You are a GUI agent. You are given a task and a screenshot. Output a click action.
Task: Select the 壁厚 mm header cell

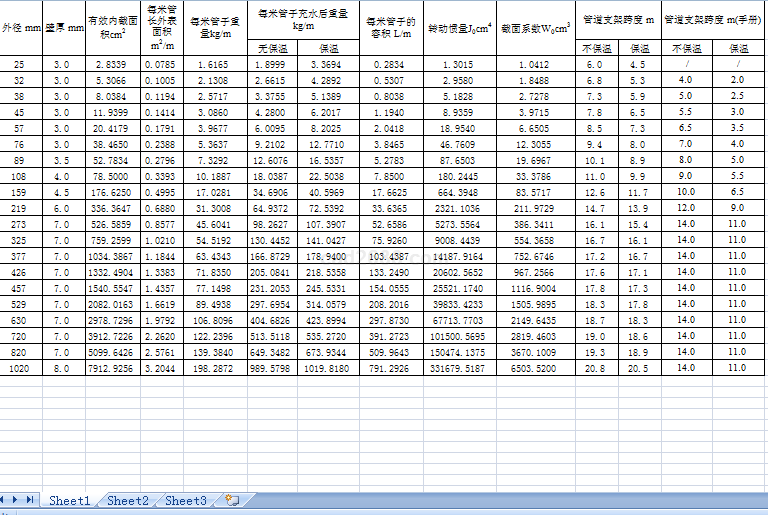tap(61, 27)
